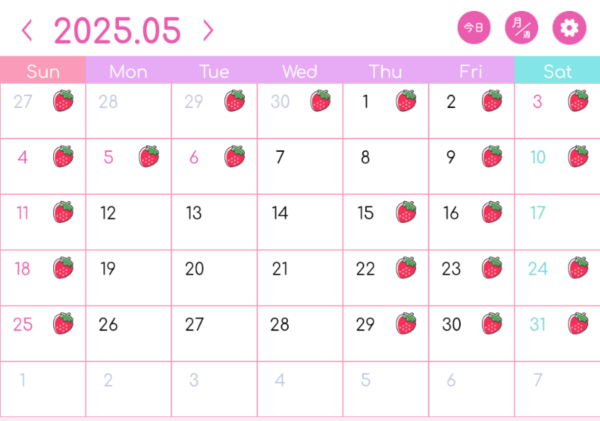The image size is (600, 421).
Task: Click the strawberry icon on April 27
Action: 63,101
